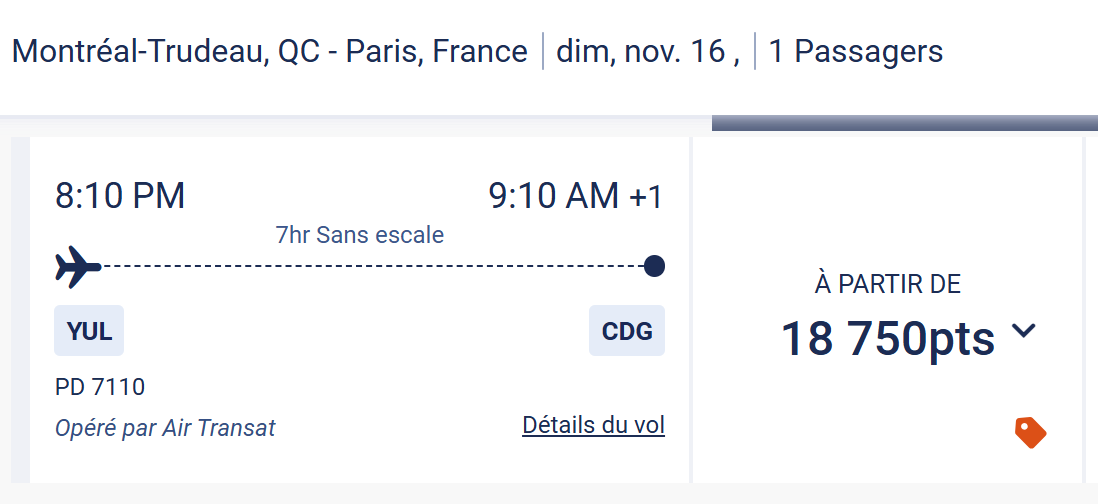The height and width of the screenshot is (504, 1098).
Task: Click the arrival dot at route end
Action: [x=655, y=266]
